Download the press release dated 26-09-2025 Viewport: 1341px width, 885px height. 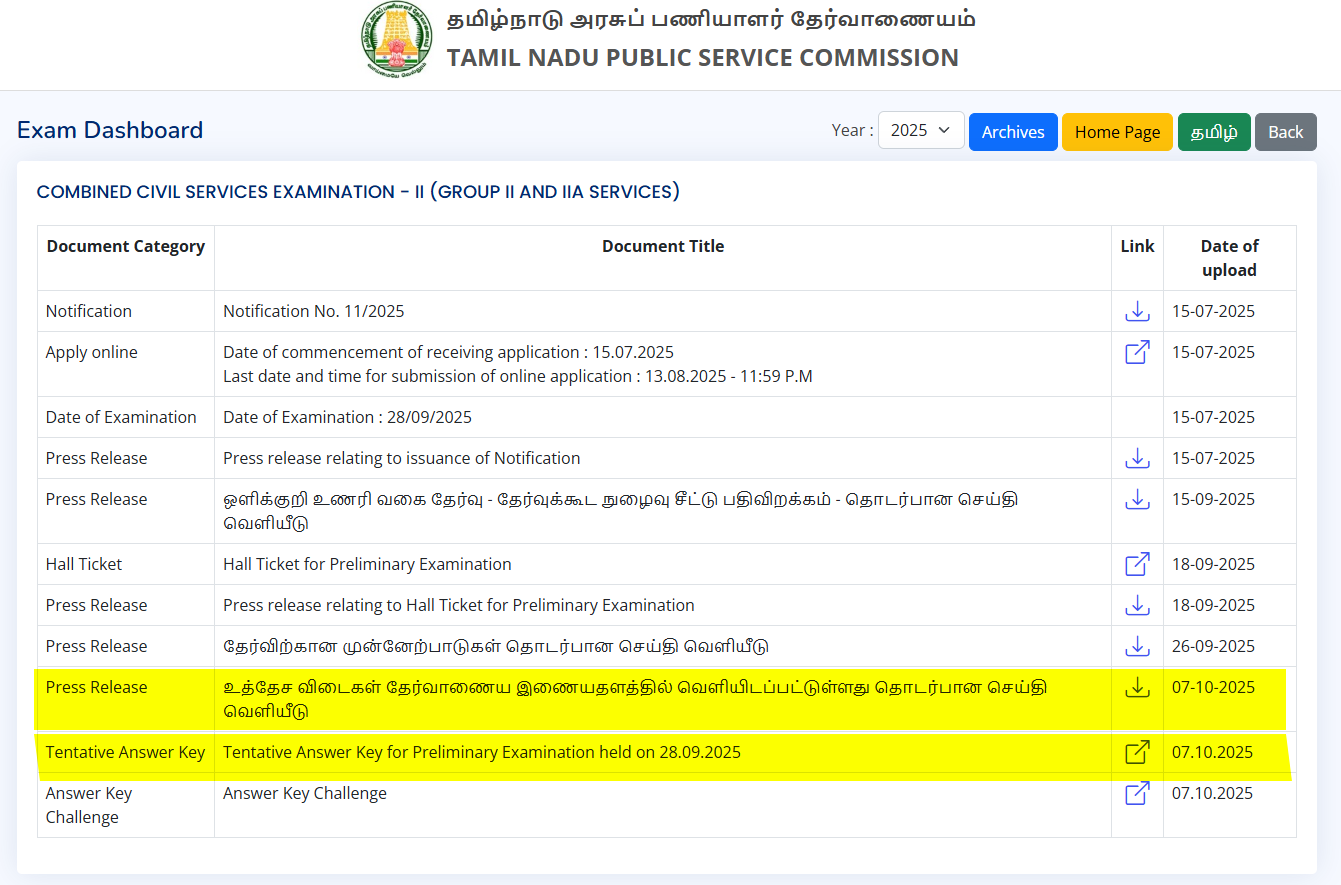[1137, 646]
